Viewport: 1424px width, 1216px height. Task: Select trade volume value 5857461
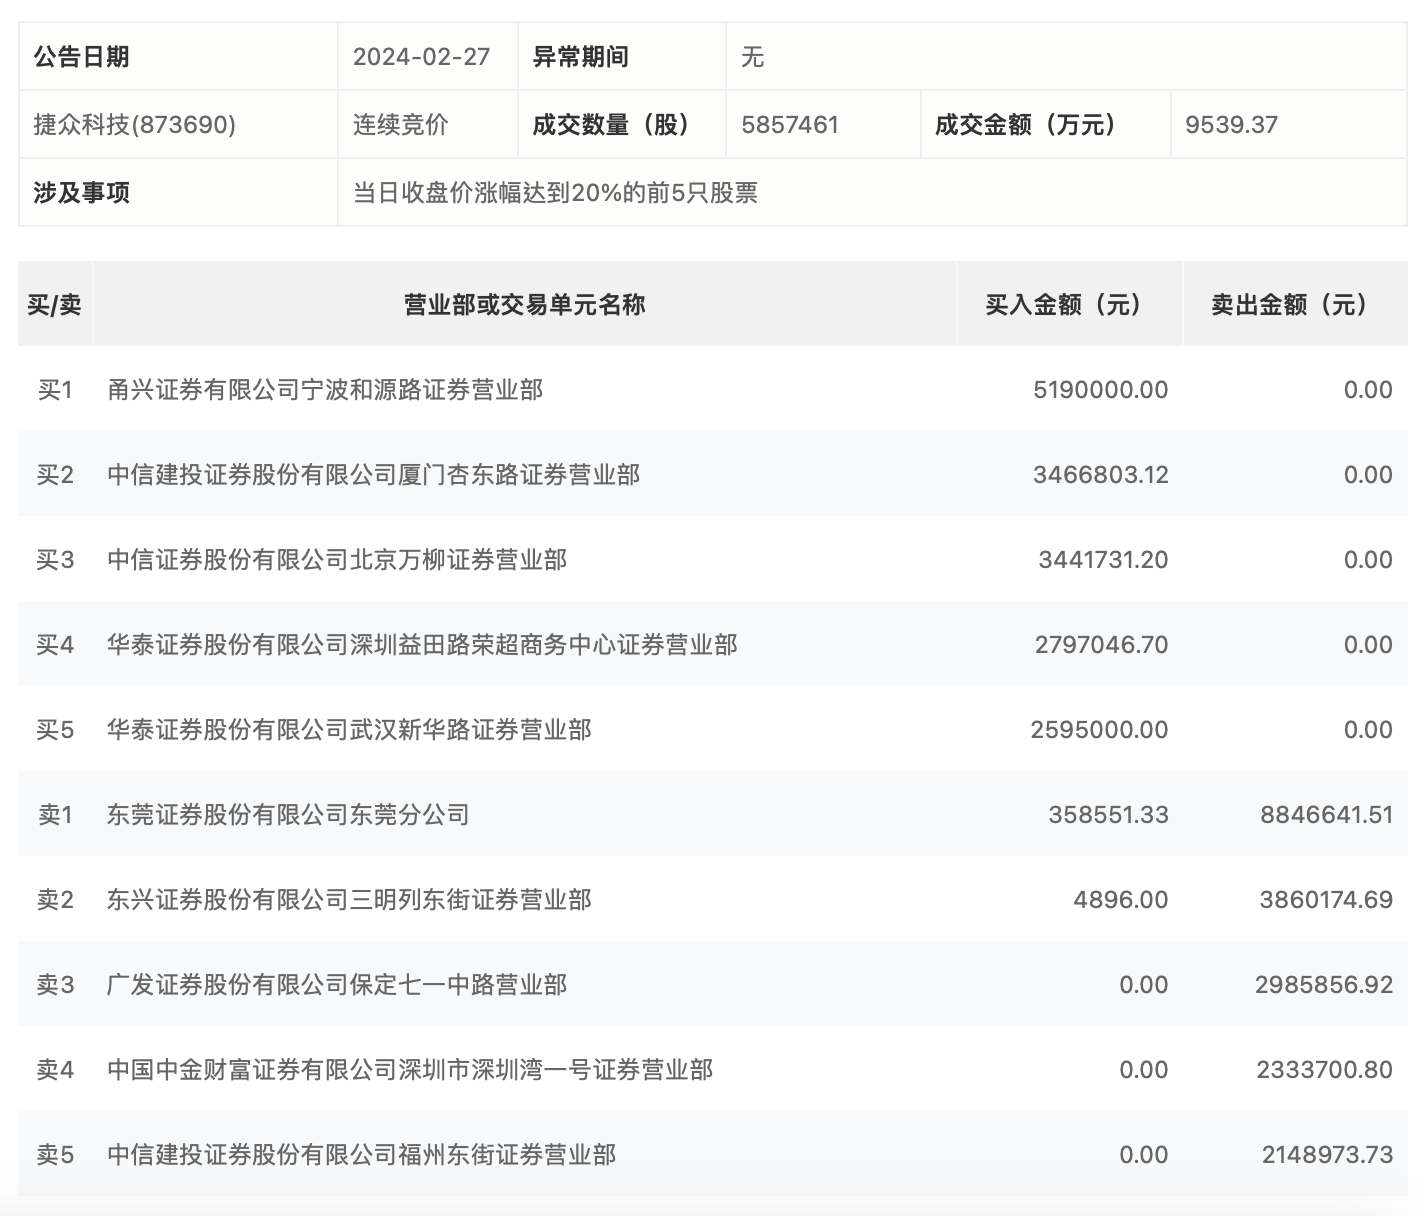point(790,124)
